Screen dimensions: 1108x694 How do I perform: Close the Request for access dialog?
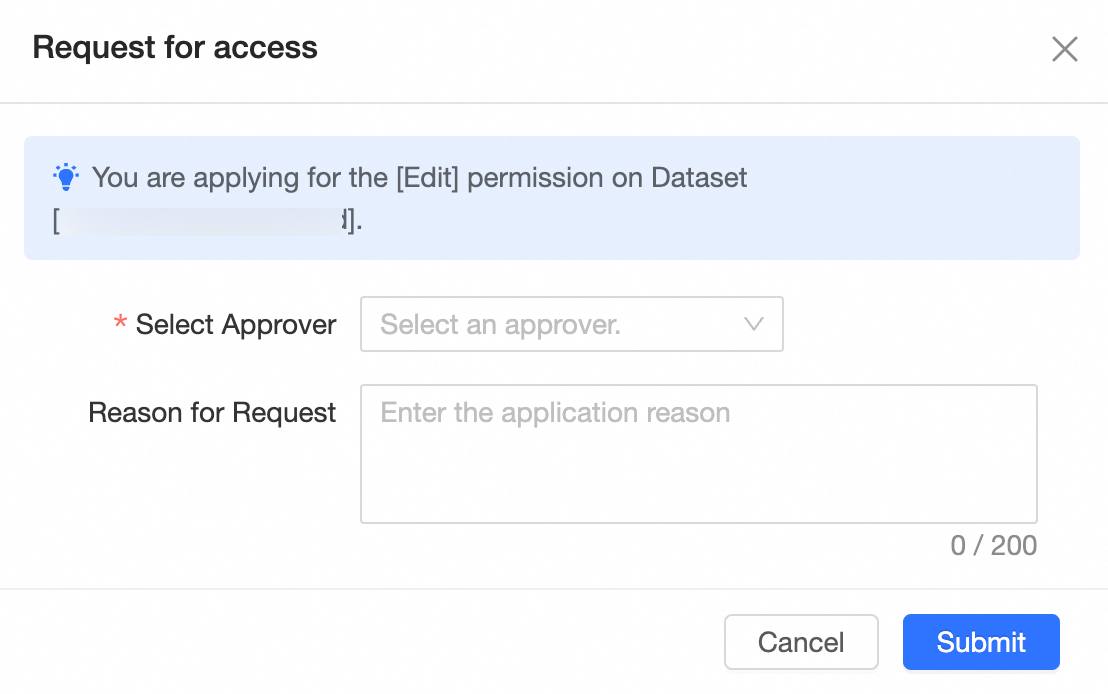1064,49
